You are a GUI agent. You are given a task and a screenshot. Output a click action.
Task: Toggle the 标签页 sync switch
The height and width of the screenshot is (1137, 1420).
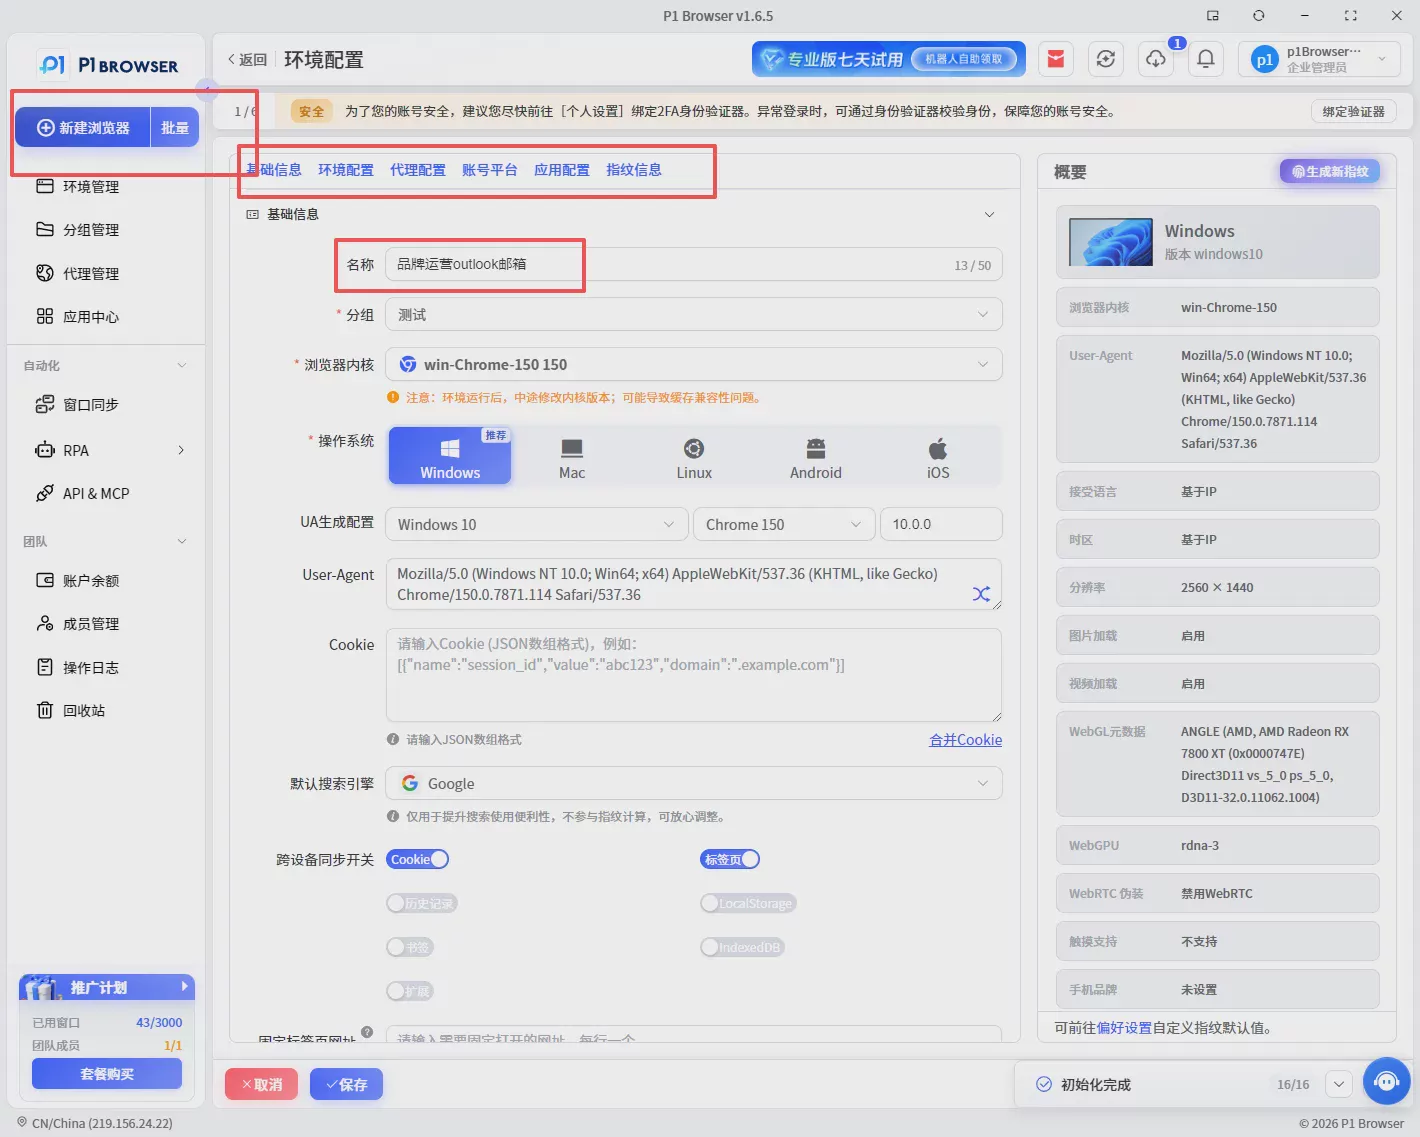[730, 859]
